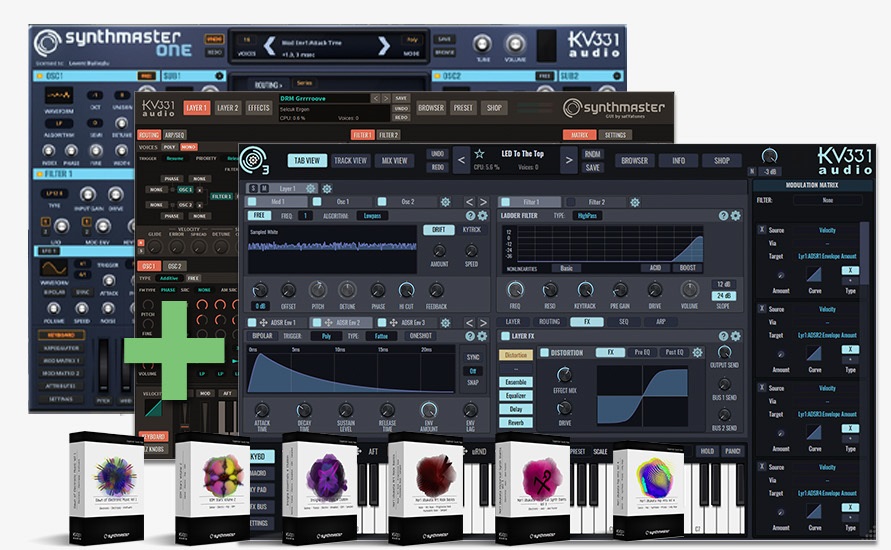This screenshot has height=550, width=891.
Task: Open the sync Off dropdown
Action: tap(473, 371)
